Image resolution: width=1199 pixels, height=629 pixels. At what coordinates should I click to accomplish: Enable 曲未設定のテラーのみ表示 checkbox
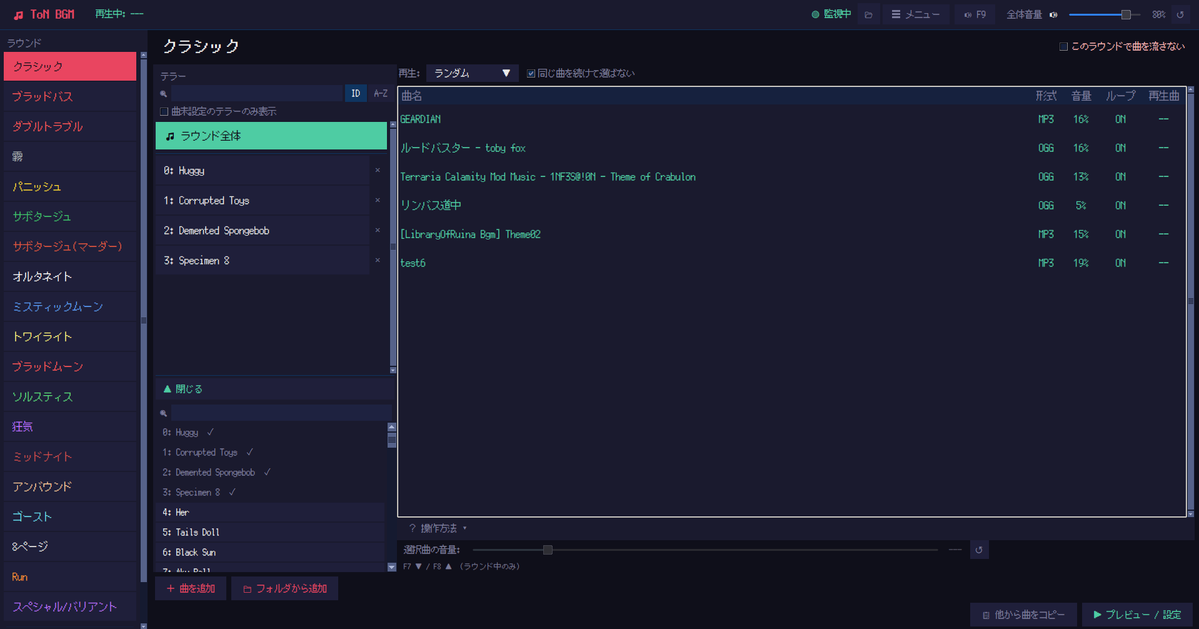[x=164, y=112]
